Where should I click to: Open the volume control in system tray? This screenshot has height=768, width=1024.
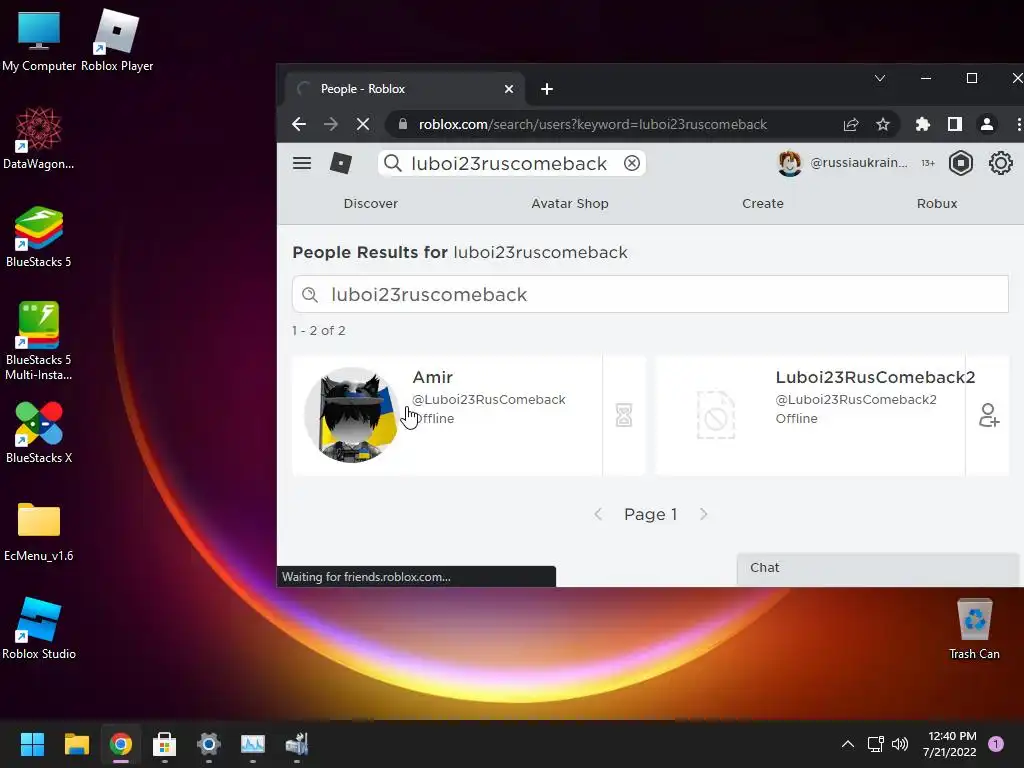900,744
